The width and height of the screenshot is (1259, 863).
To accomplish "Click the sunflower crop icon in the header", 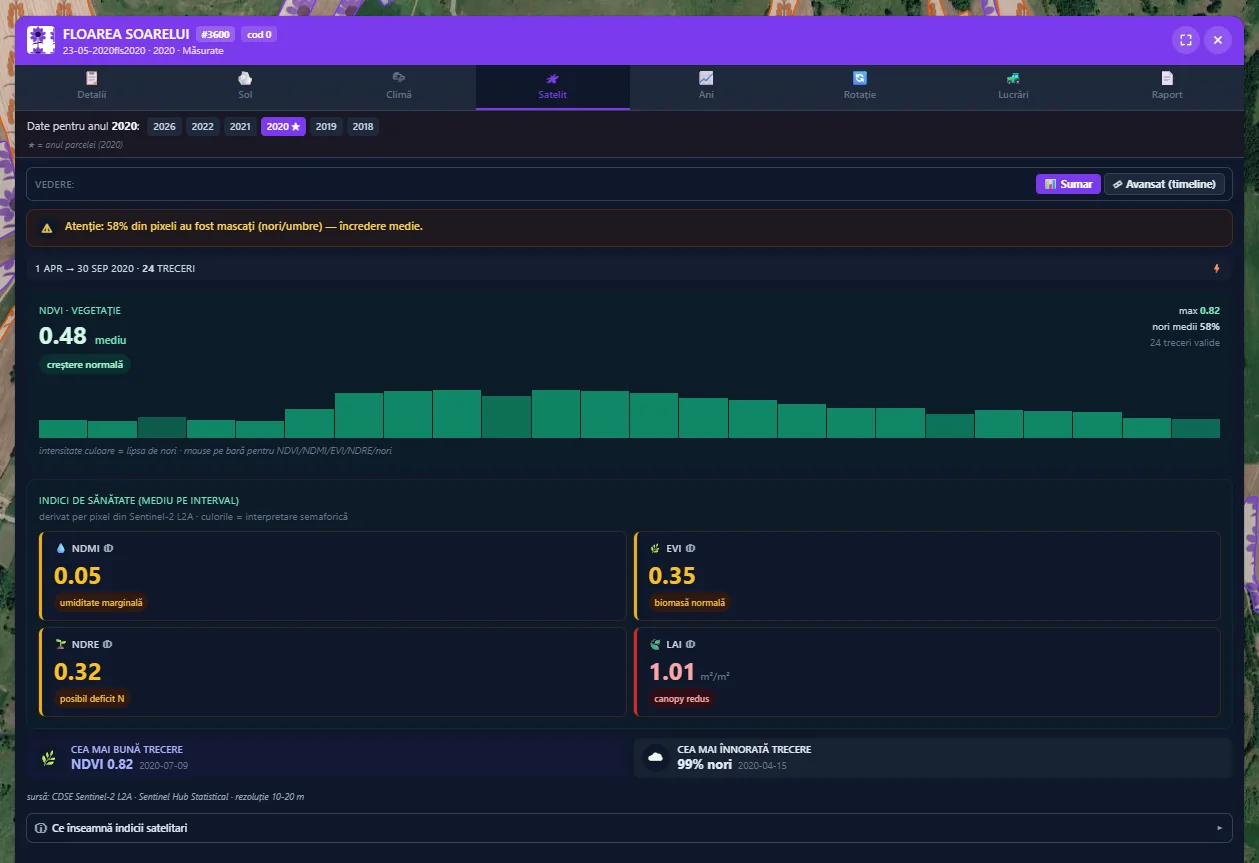I will pos(40,40).
